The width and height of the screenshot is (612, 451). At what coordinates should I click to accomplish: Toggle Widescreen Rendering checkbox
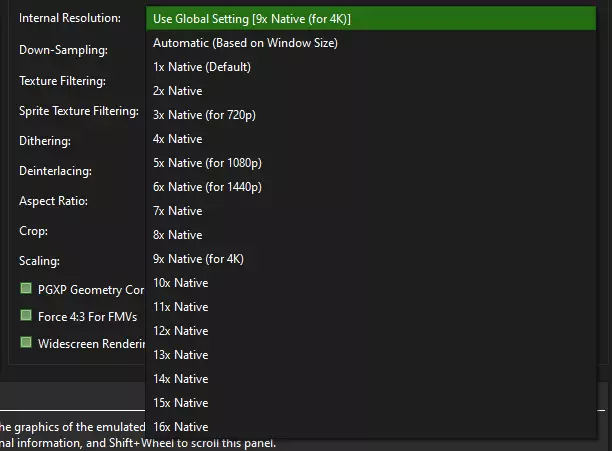tap(26, 343)
